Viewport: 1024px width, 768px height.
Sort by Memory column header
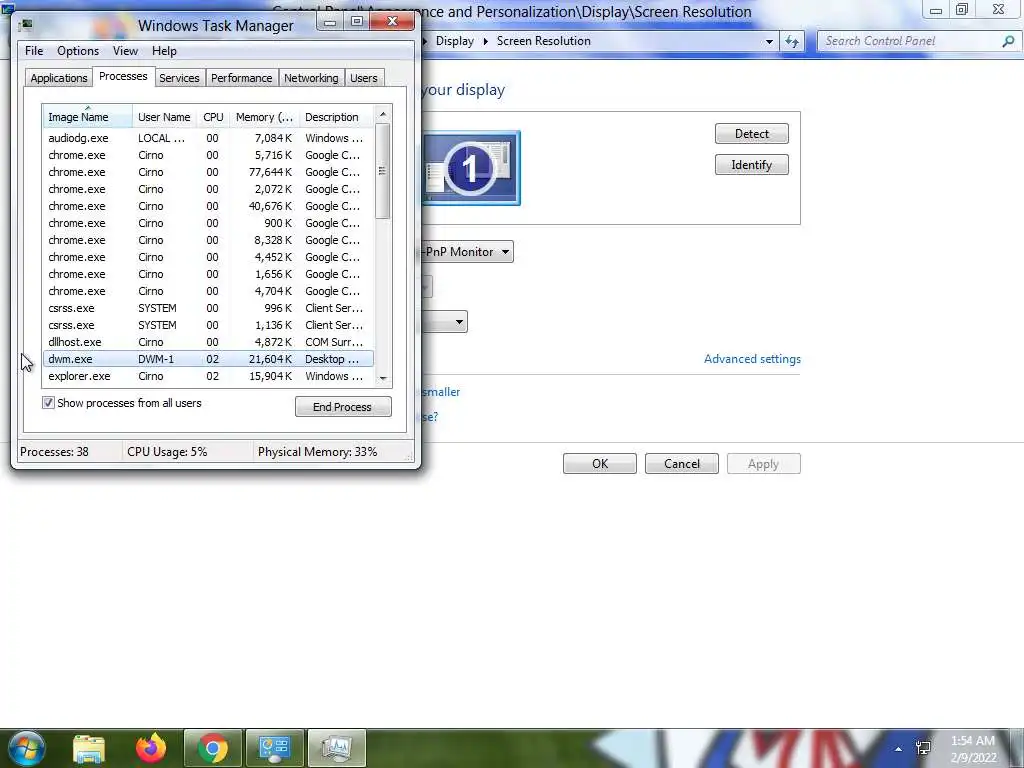coord(264,117)
